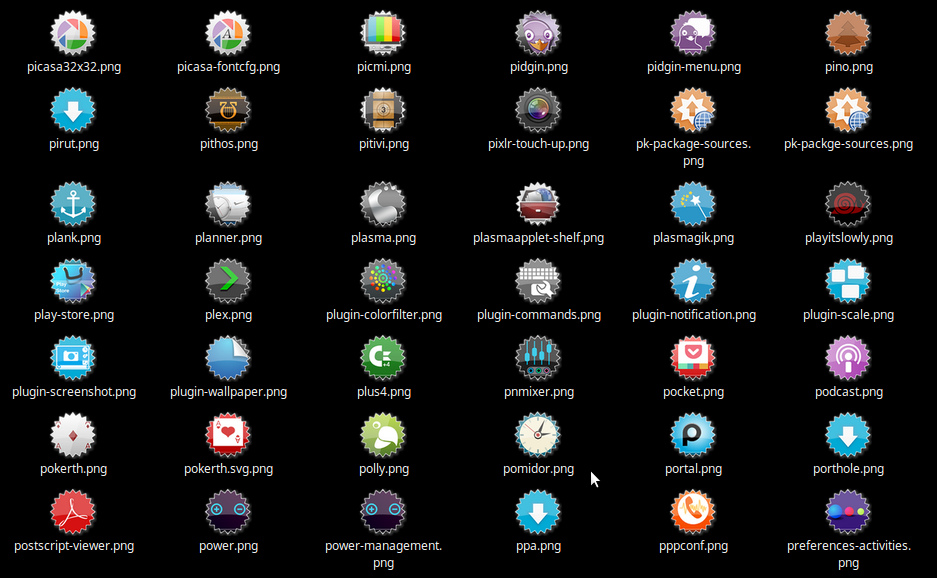Click the plugin-scale.png windows icon

pyautogui.click(x=848, y=282)
